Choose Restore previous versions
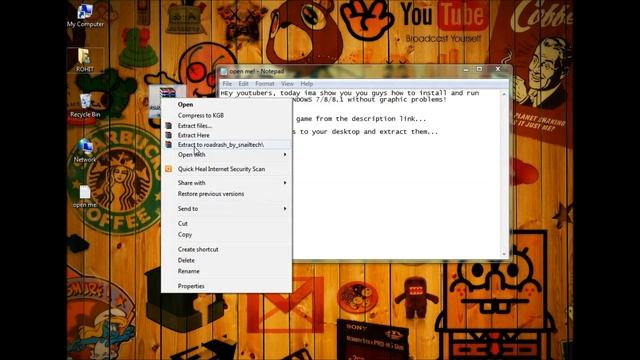 click(227, 194)
